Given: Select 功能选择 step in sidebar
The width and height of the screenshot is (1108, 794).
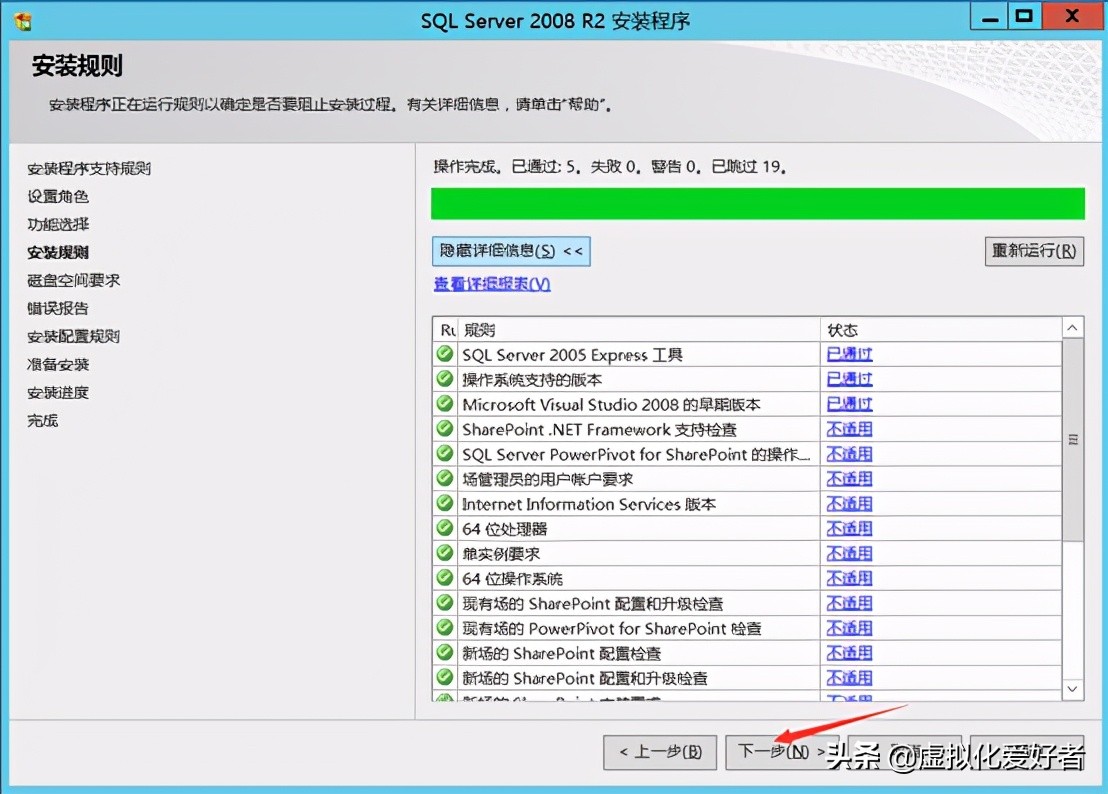Looking at the screenshot, I should pos(58,225).
